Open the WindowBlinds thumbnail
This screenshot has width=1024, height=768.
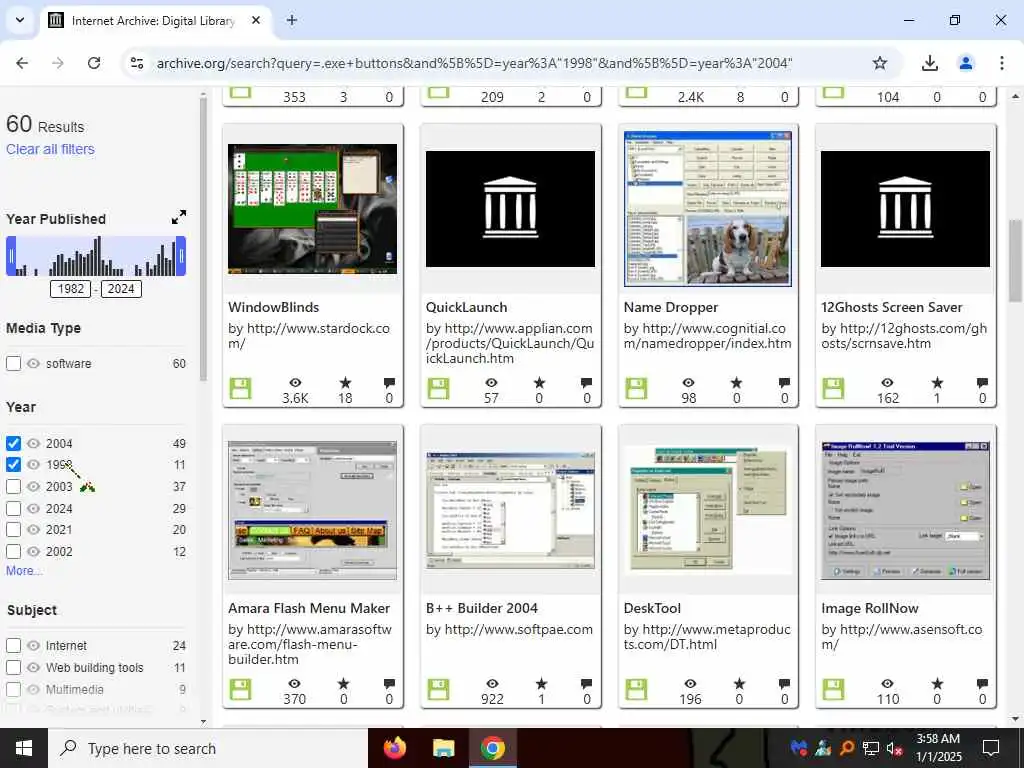click(312, 209)
